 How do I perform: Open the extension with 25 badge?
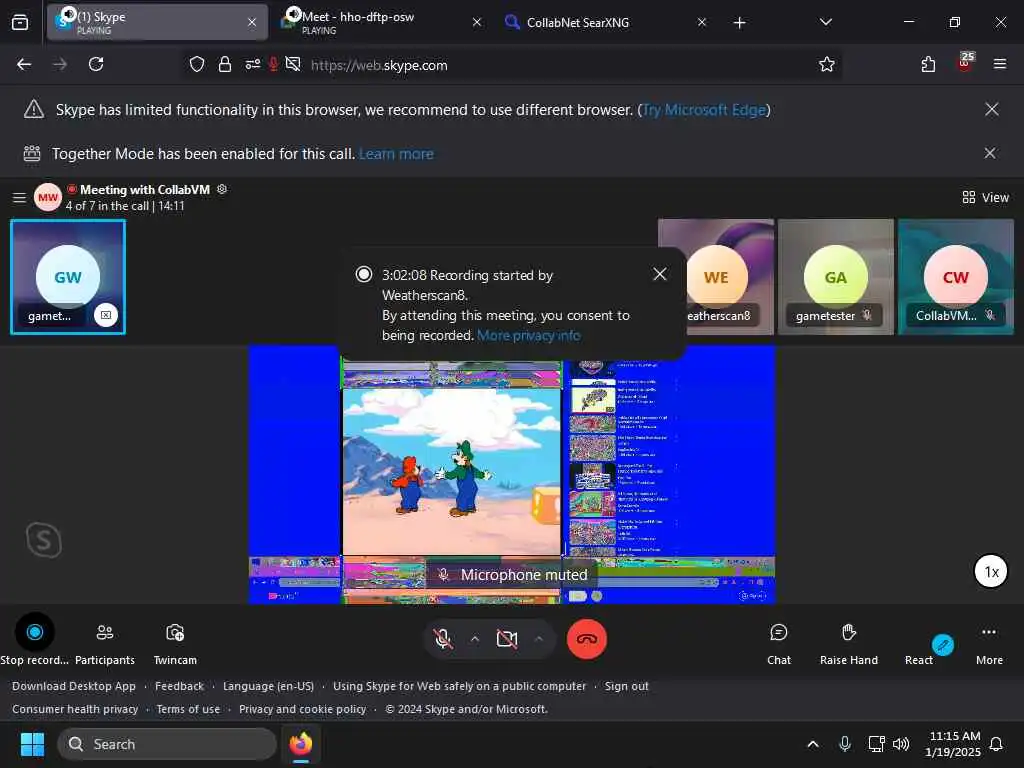click(x=965, y=63)
